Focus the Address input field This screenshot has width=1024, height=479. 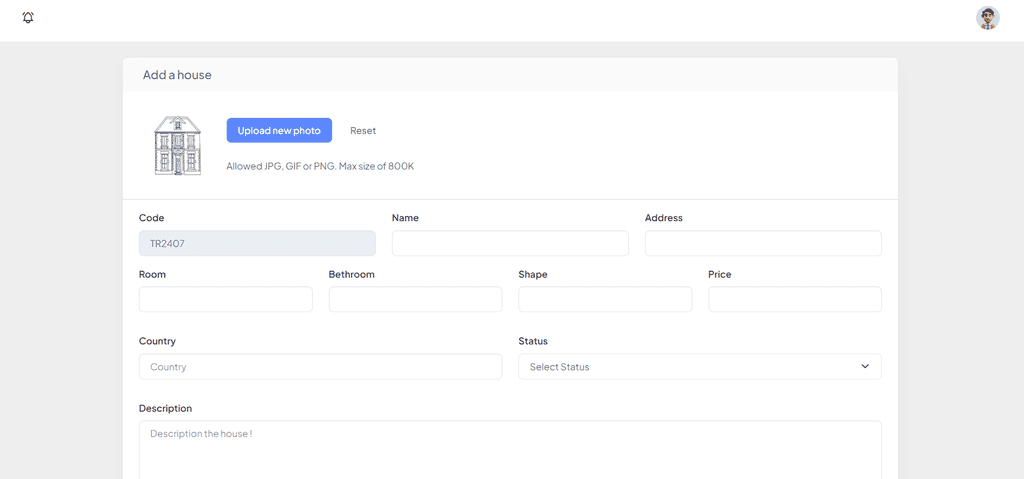click(763, 243)
